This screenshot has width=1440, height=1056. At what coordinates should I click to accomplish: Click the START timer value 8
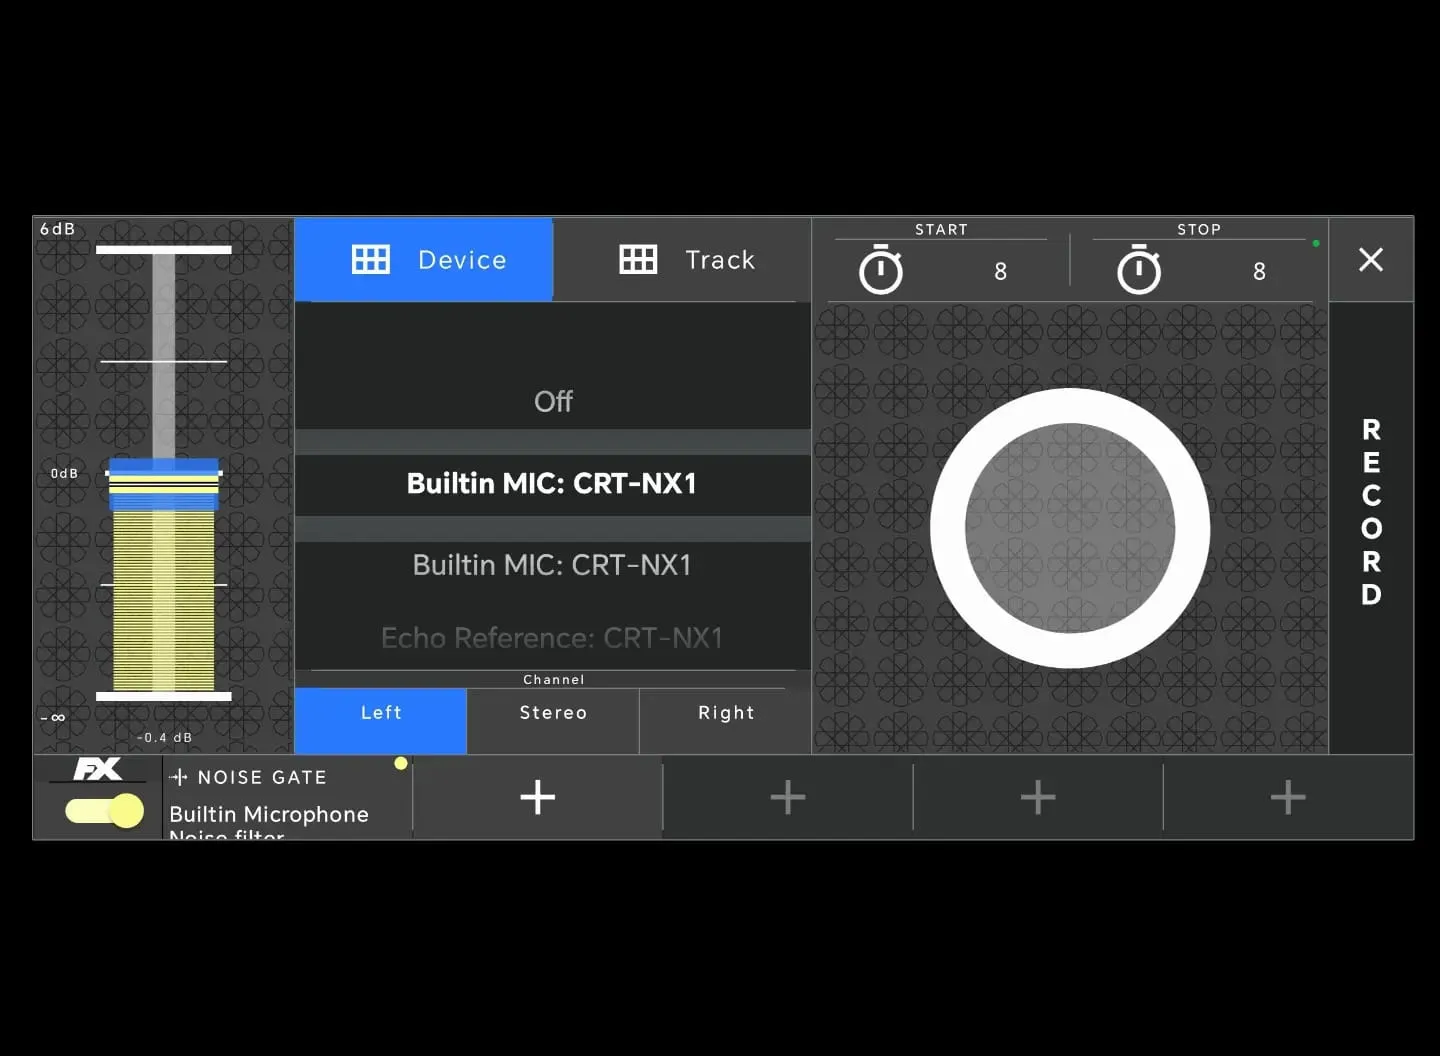click(x=1000, y=271)
